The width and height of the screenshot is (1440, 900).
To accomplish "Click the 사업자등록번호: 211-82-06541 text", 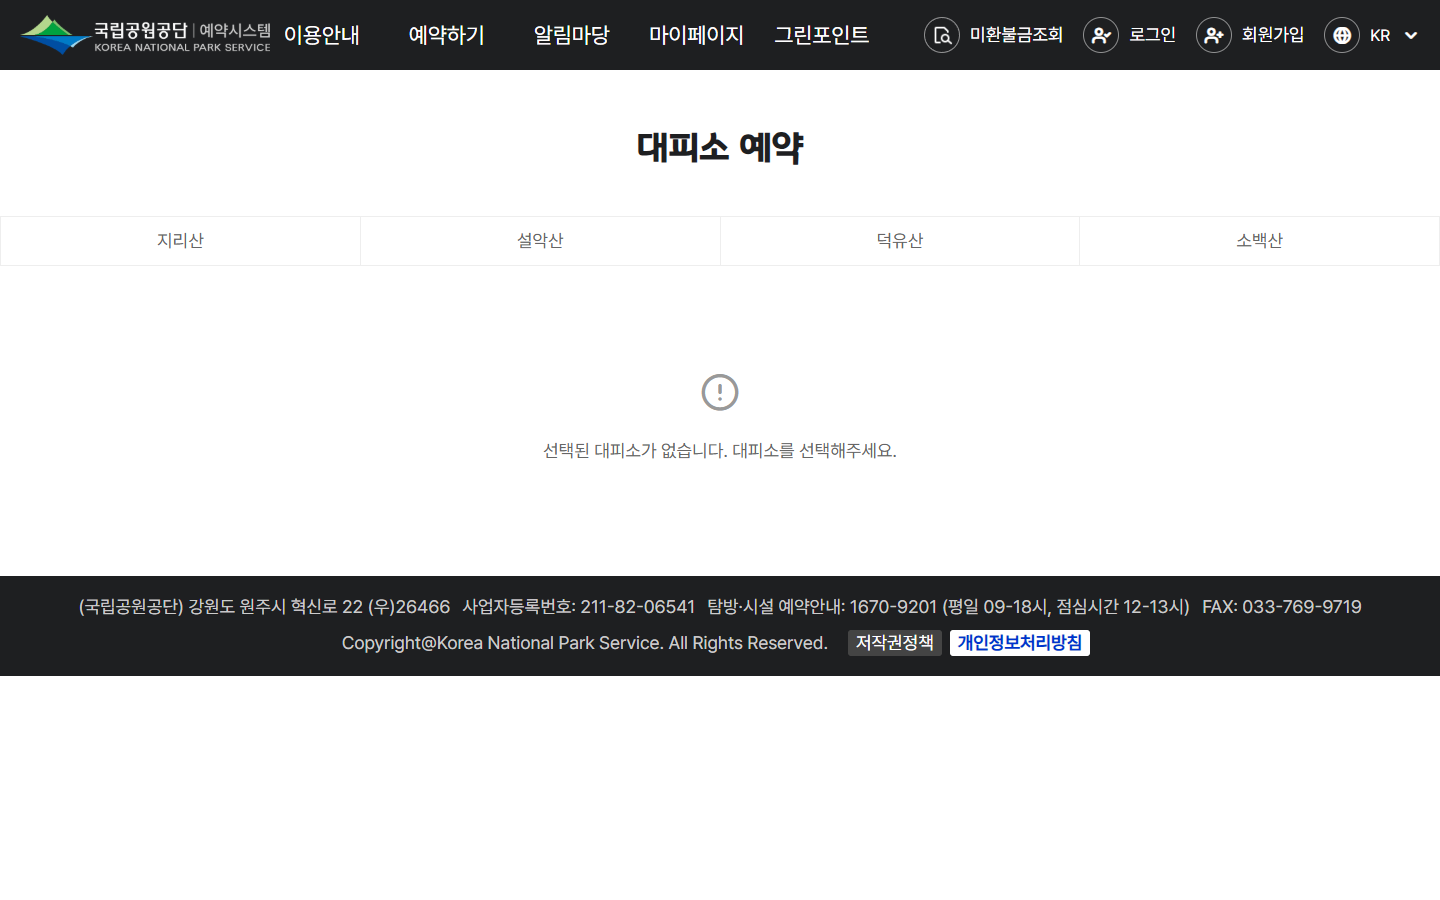I will point(578,607).
